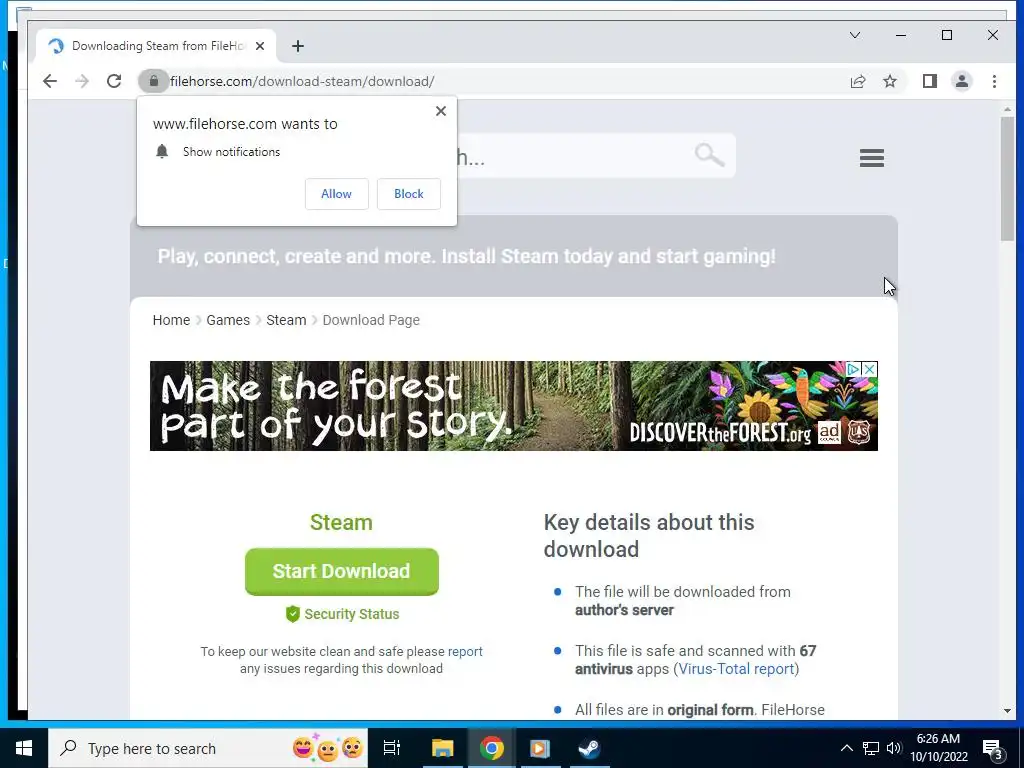Go back to the previous page
The width and height of the screenshot is (1024, 768).
pos(50,81)
